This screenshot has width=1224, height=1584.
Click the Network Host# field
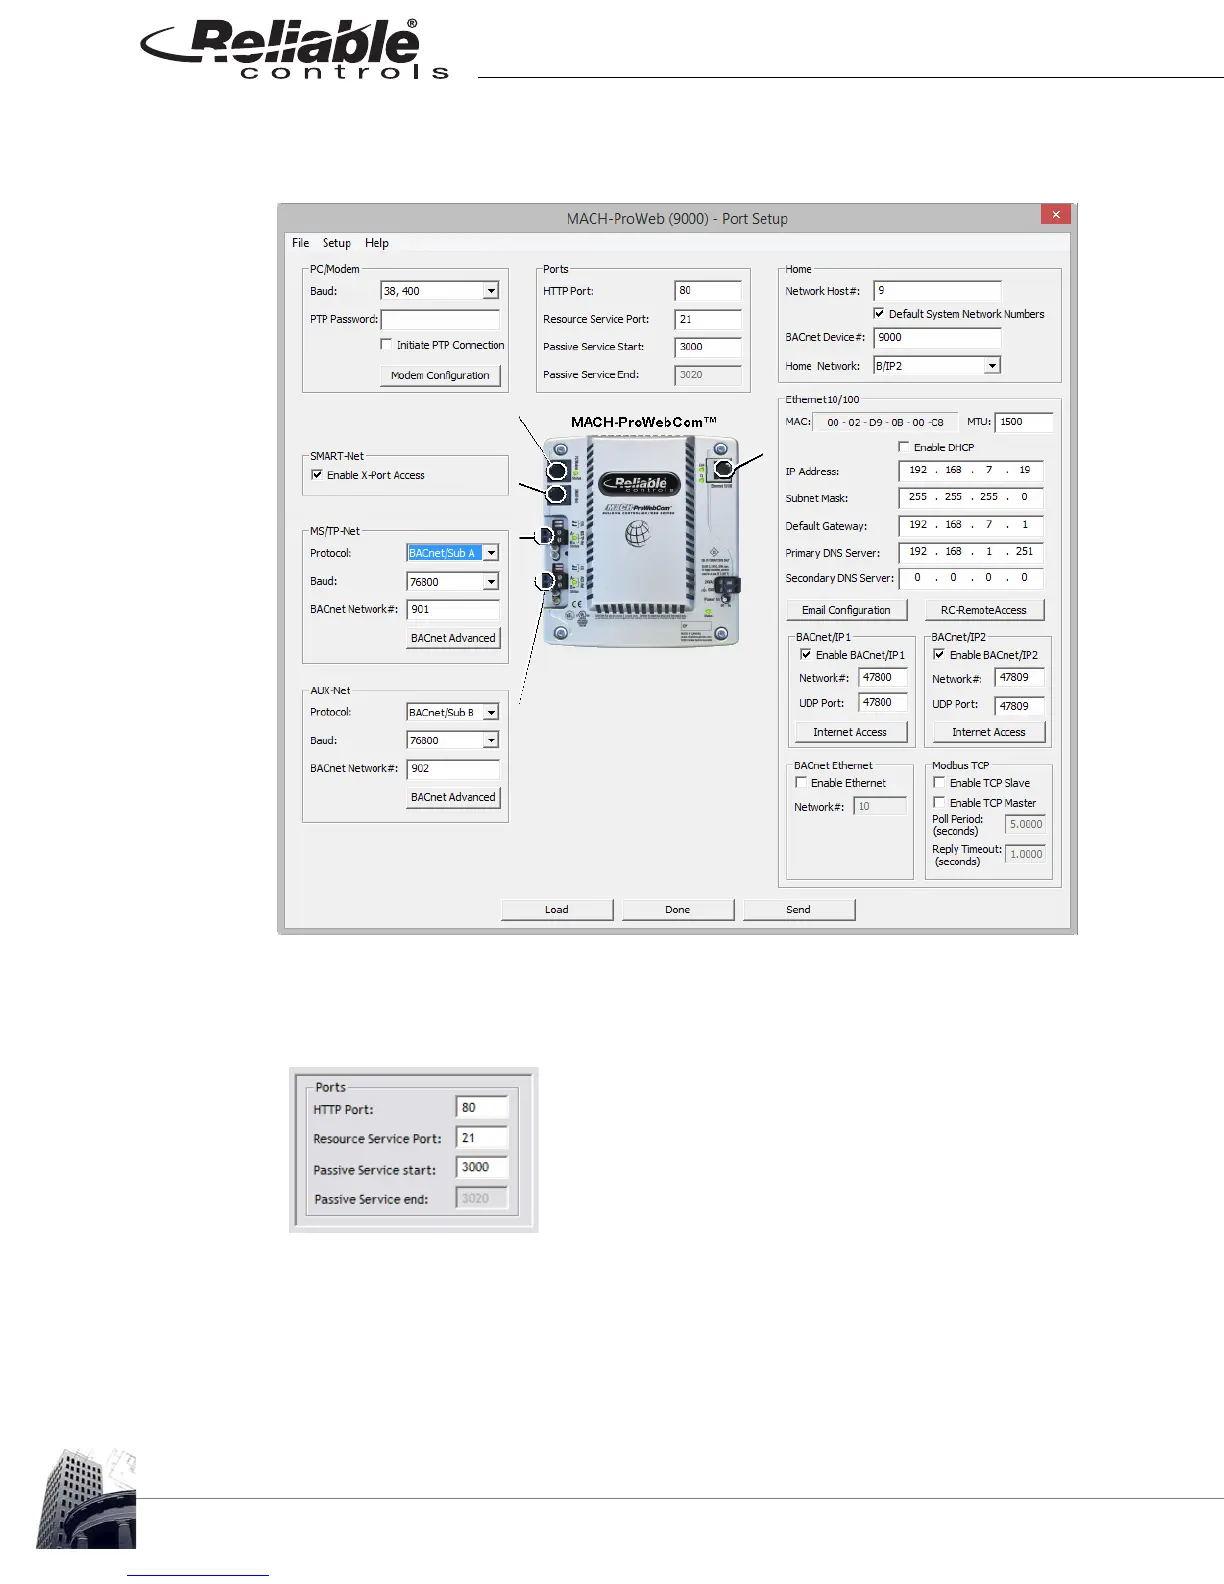[937, 291]
